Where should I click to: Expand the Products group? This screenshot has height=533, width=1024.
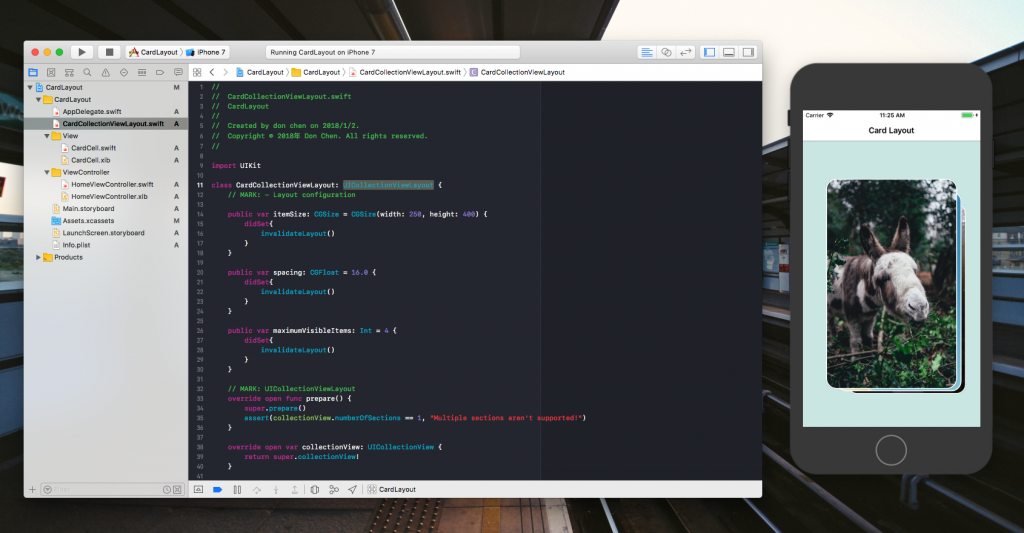pyautogui.click(x=39, y=257)
